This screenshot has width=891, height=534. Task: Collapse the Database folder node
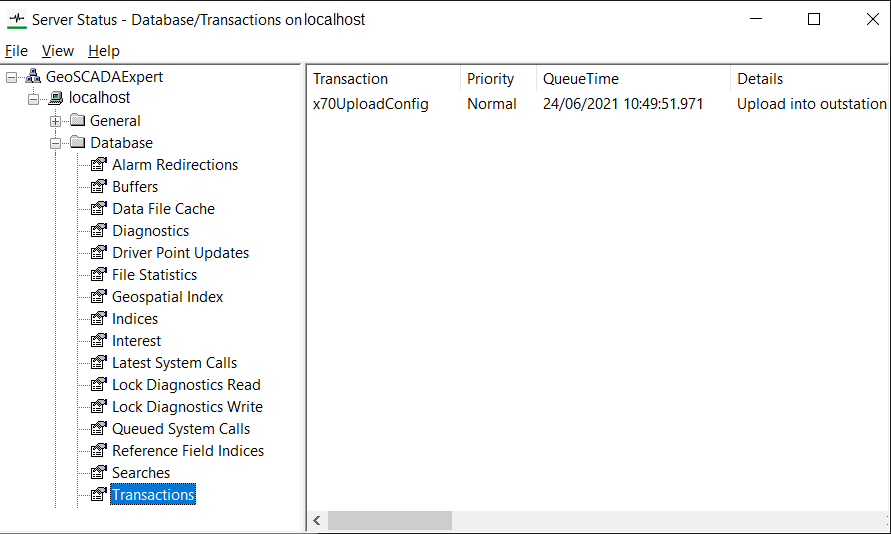(x=56, y=143)
